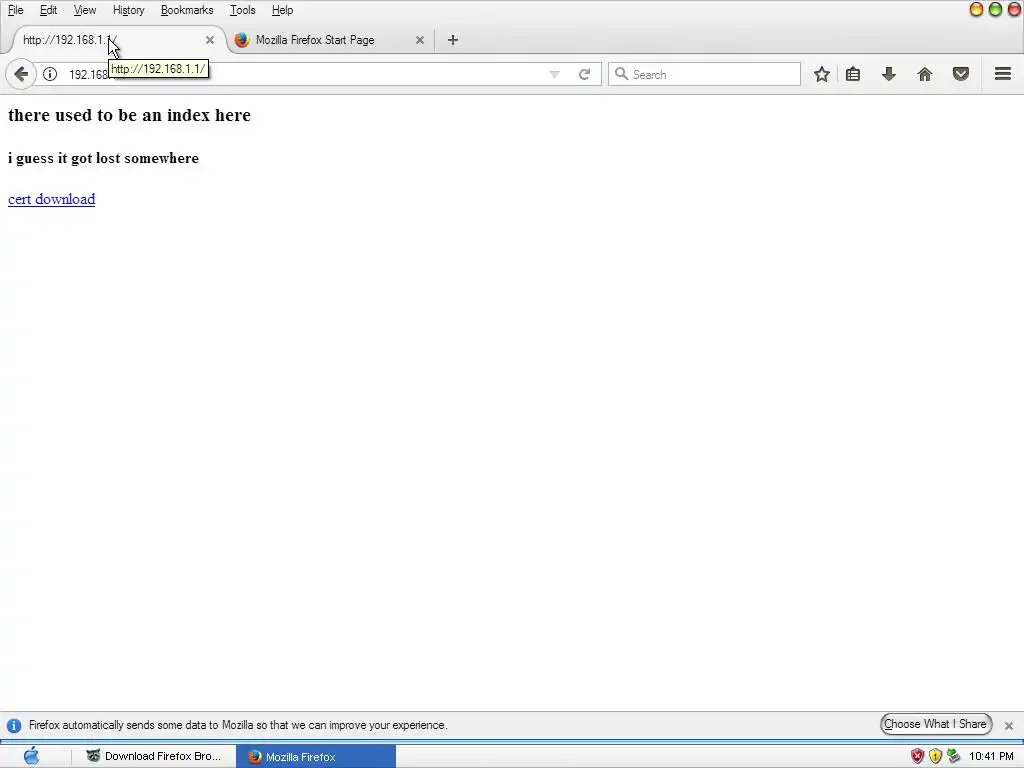This screenshot has height=768, width=1024.
Task: Click the search magnifier icon
Action: (622, 74)
